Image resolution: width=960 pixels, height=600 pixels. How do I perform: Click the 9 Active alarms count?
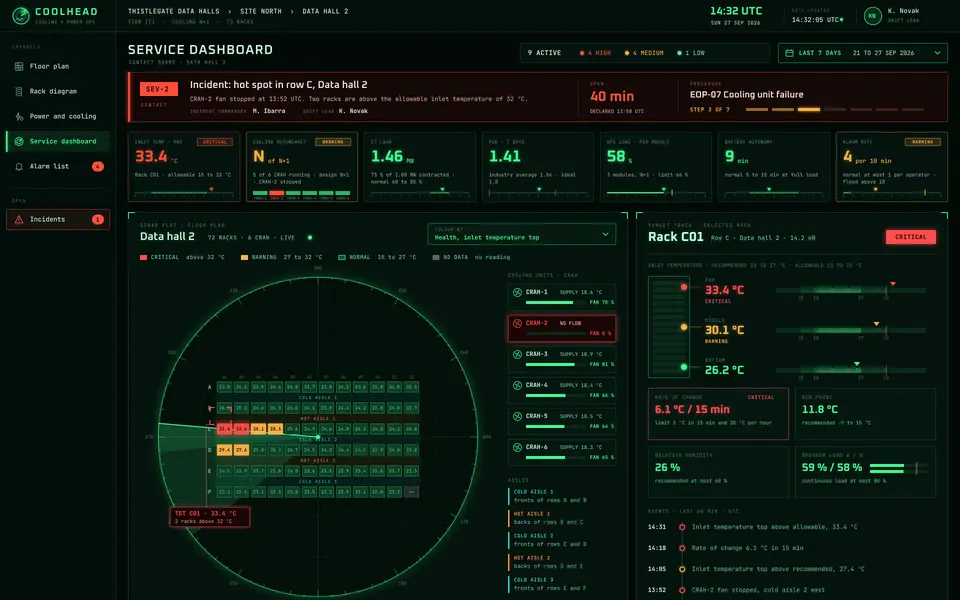(544, 53)
